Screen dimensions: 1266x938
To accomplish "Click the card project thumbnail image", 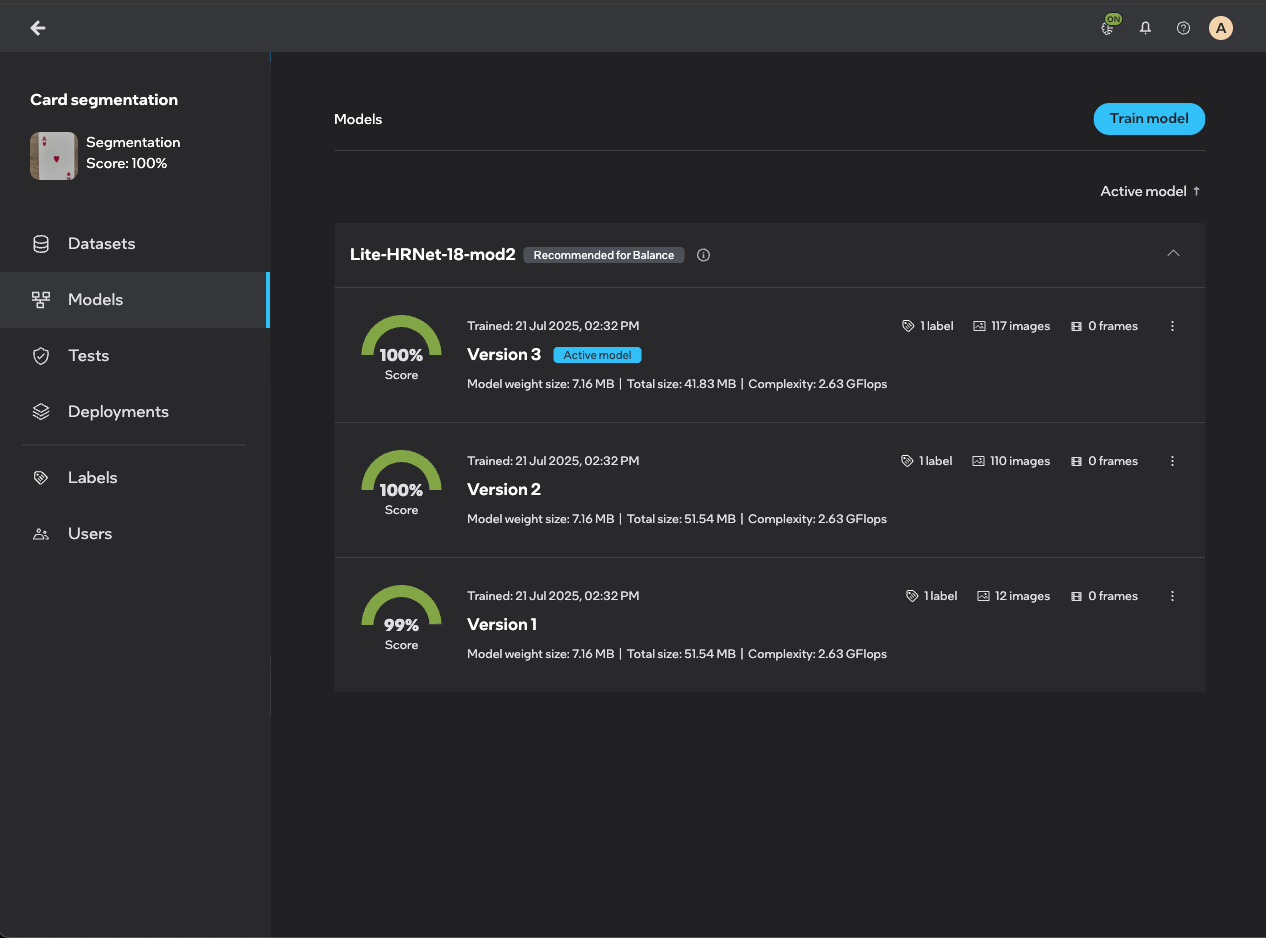I will [x=54, y=156].
